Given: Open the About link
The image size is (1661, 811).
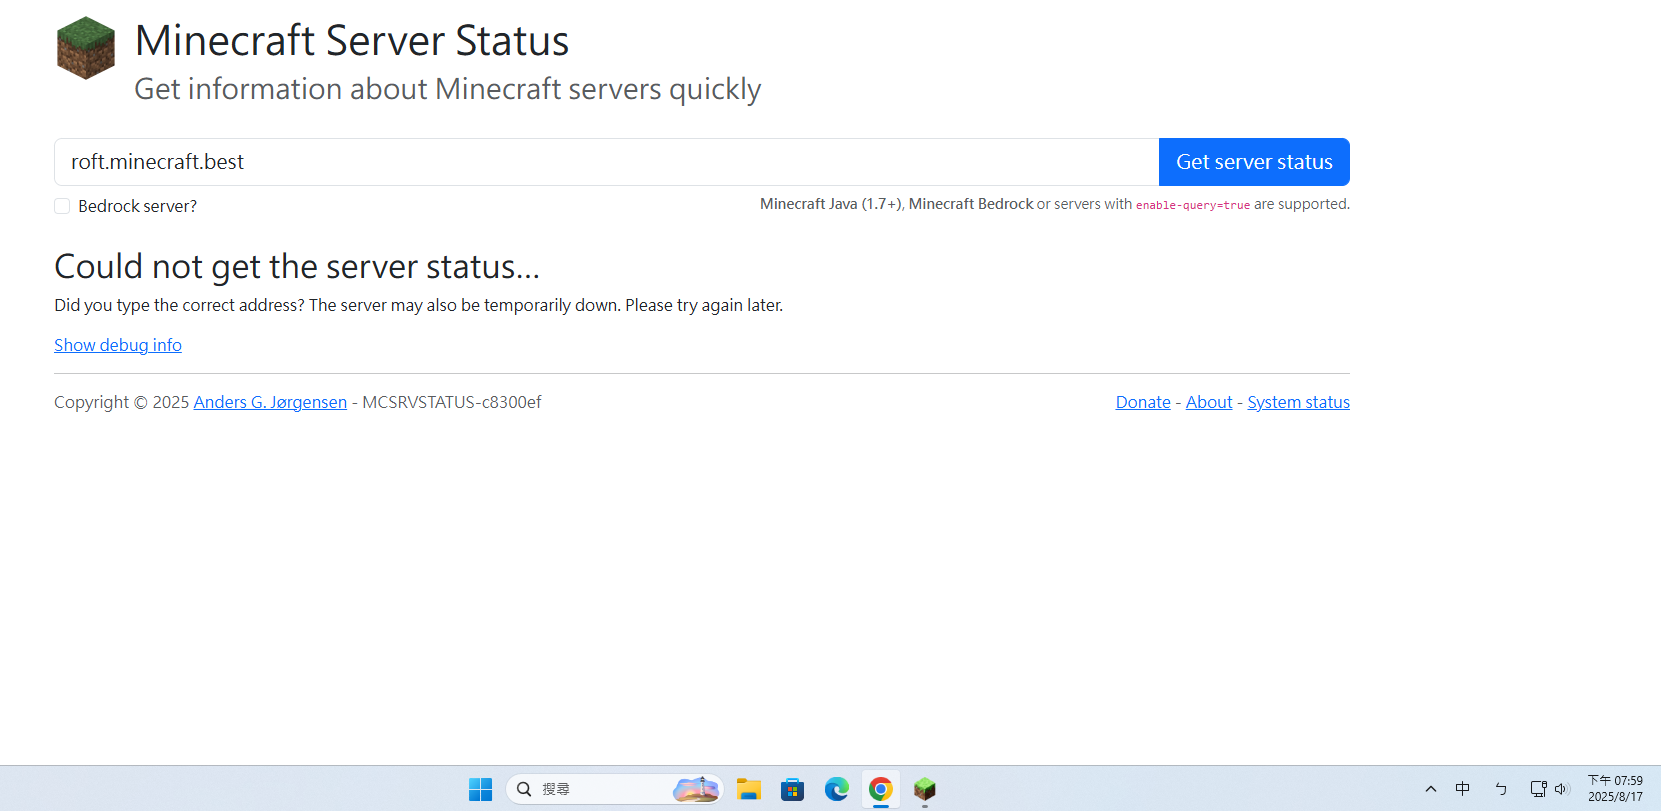Looking at the screenshot, I should pyautogui.click(x=1209, y=402).
